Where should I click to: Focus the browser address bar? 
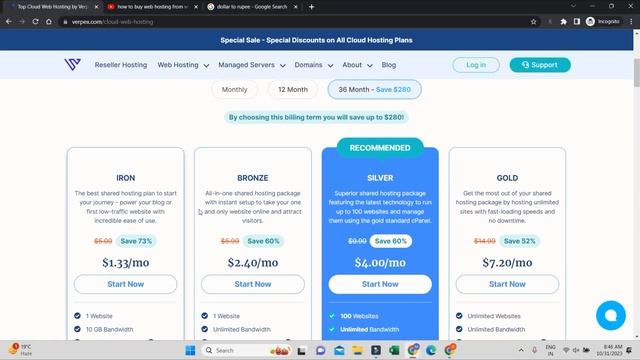[x=294, y=22]
